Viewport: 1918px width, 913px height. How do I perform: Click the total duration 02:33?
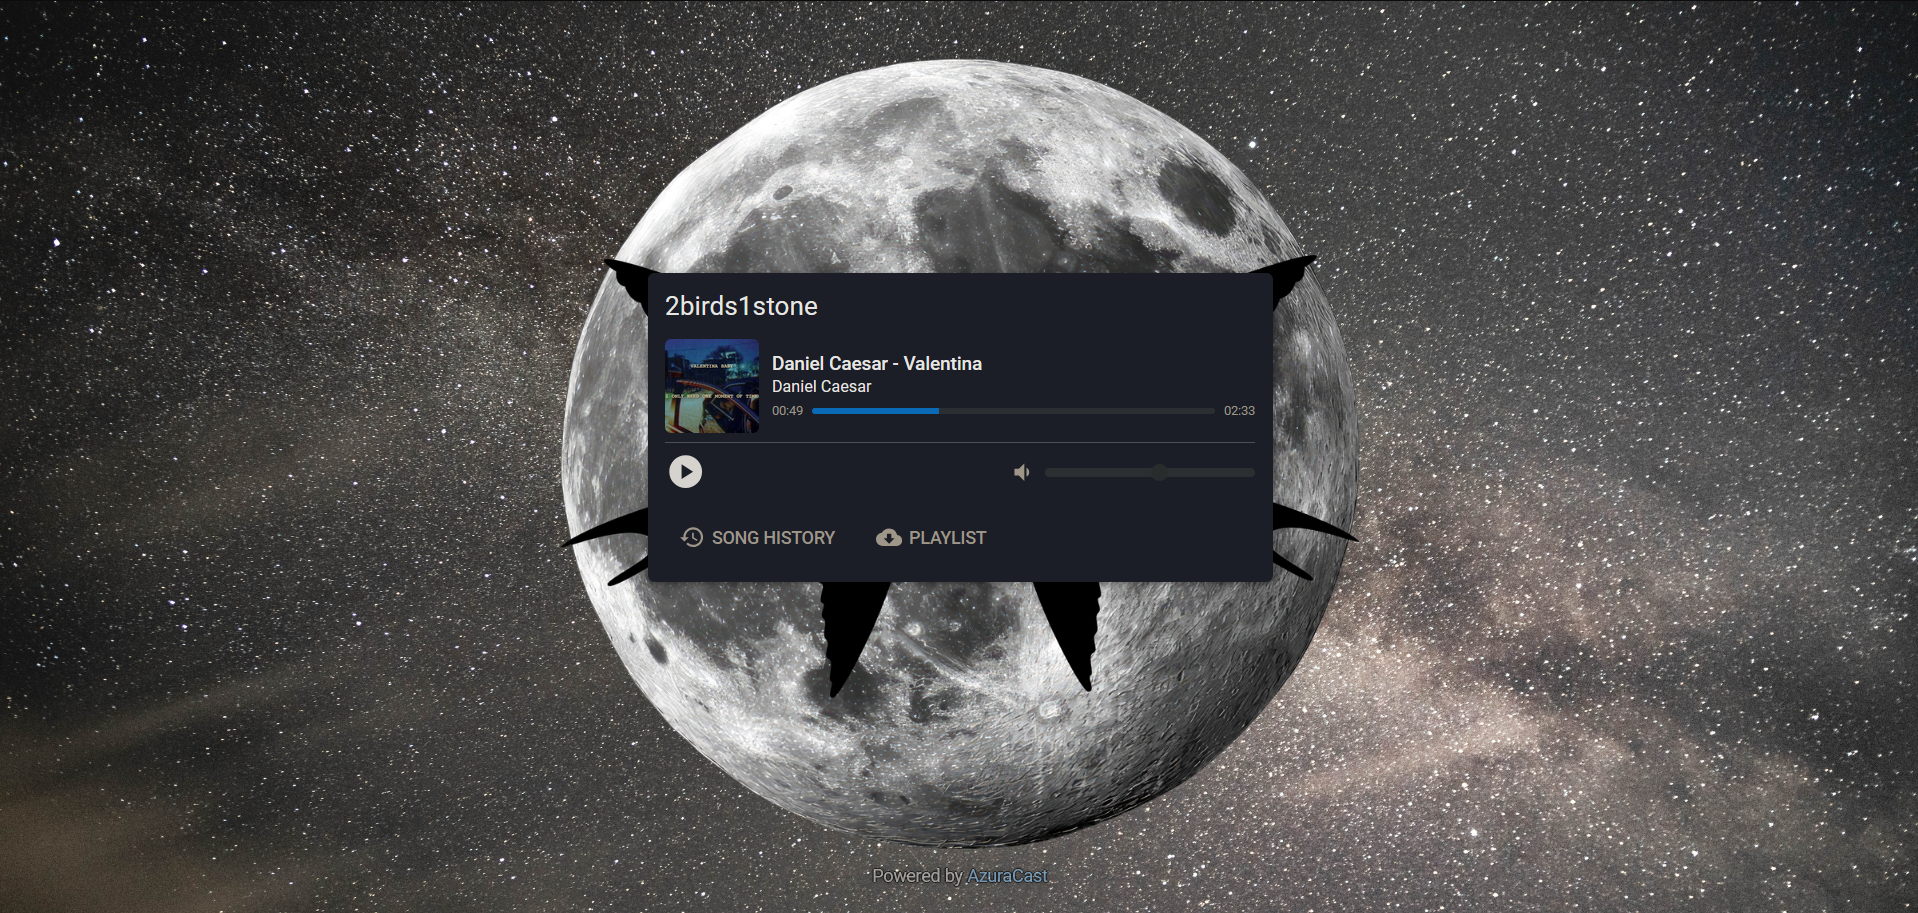tap(1239, 411)
